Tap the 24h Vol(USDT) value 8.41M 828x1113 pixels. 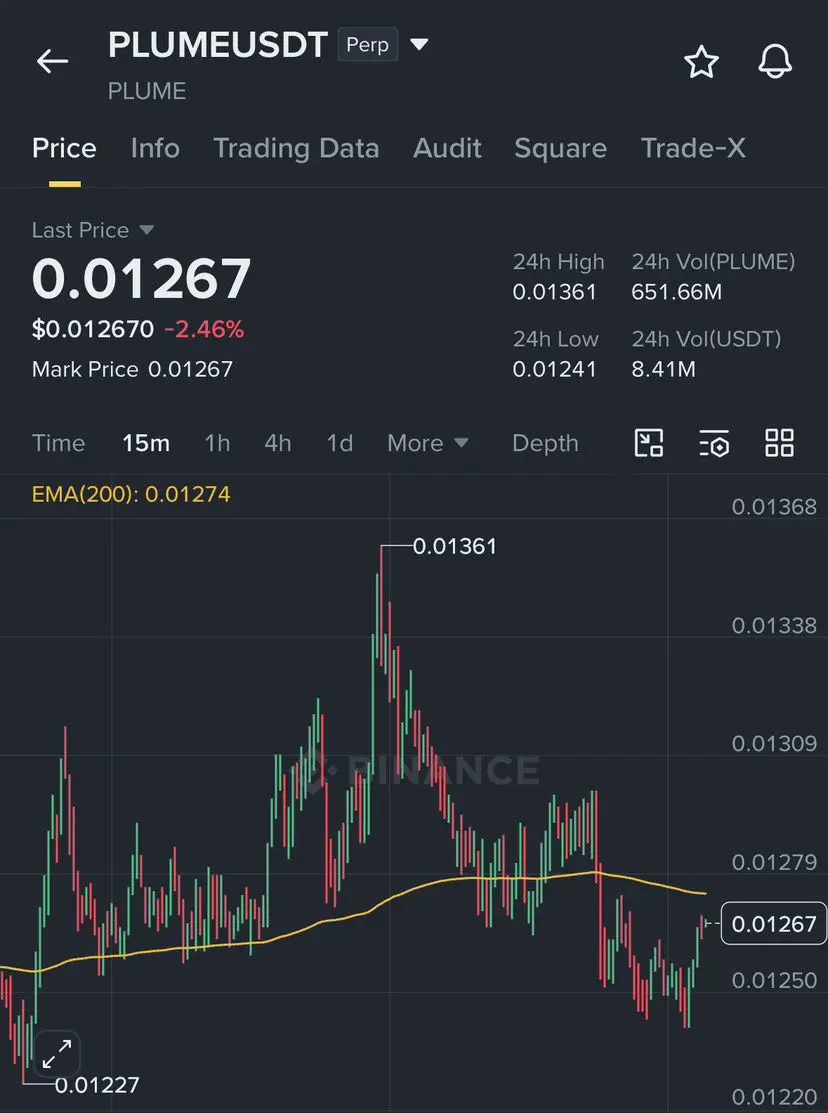663,369
